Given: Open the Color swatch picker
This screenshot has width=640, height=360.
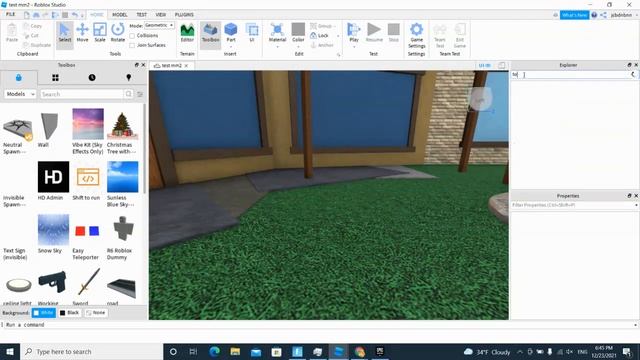Looking at the screenshot, I should (298, 33).
